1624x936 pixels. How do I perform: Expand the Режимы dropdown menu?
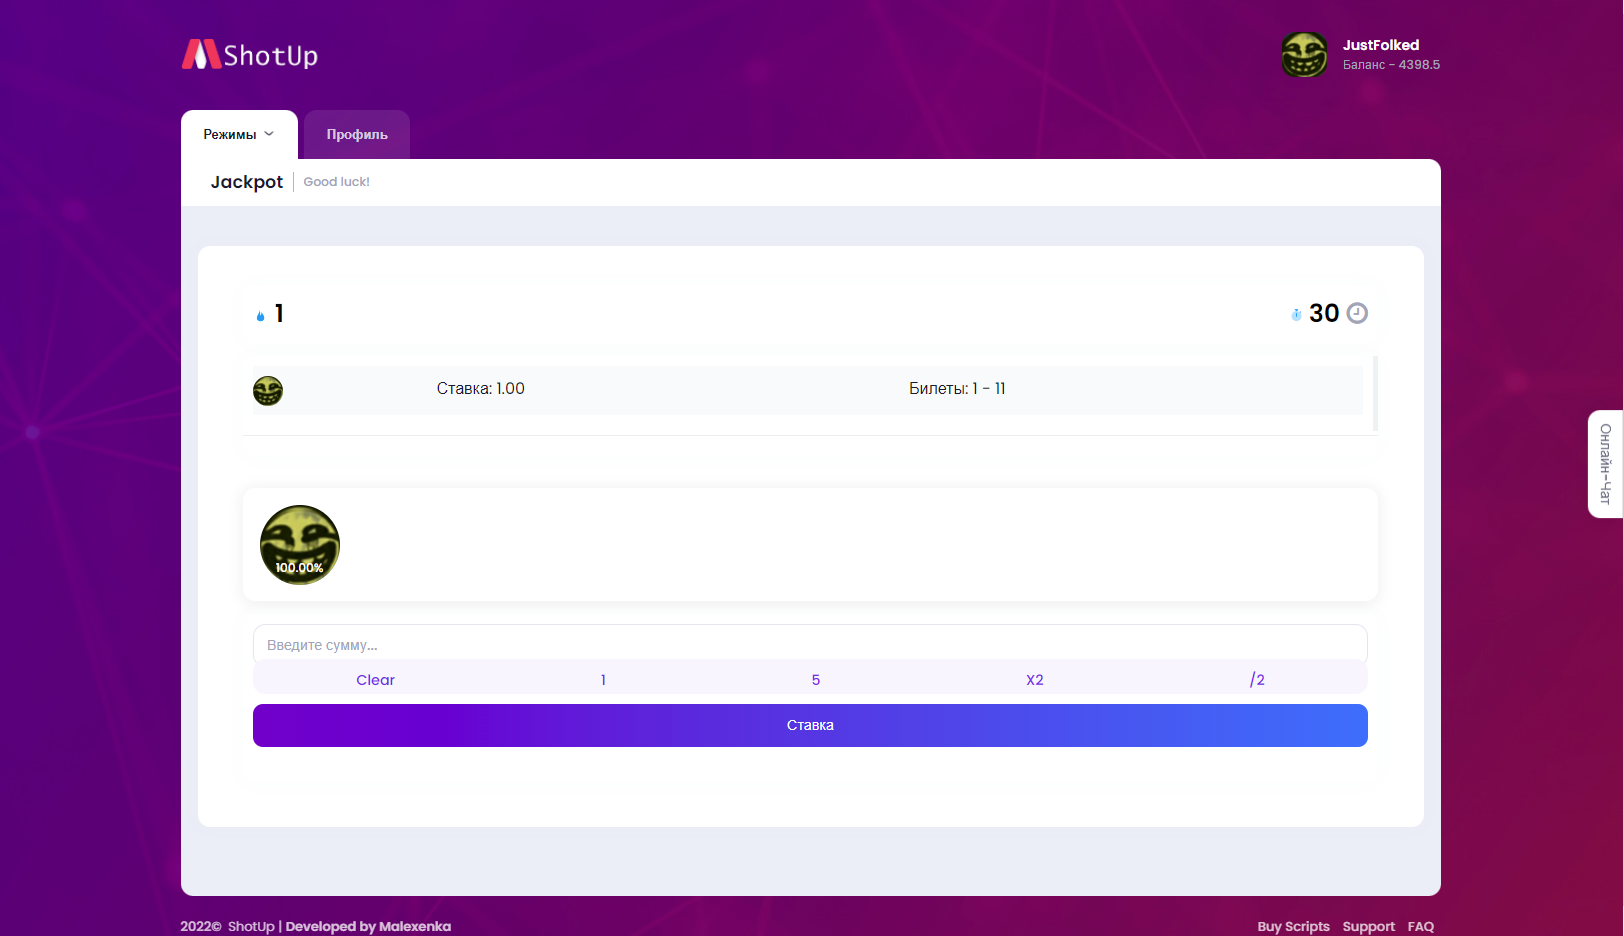pos(239,135)
